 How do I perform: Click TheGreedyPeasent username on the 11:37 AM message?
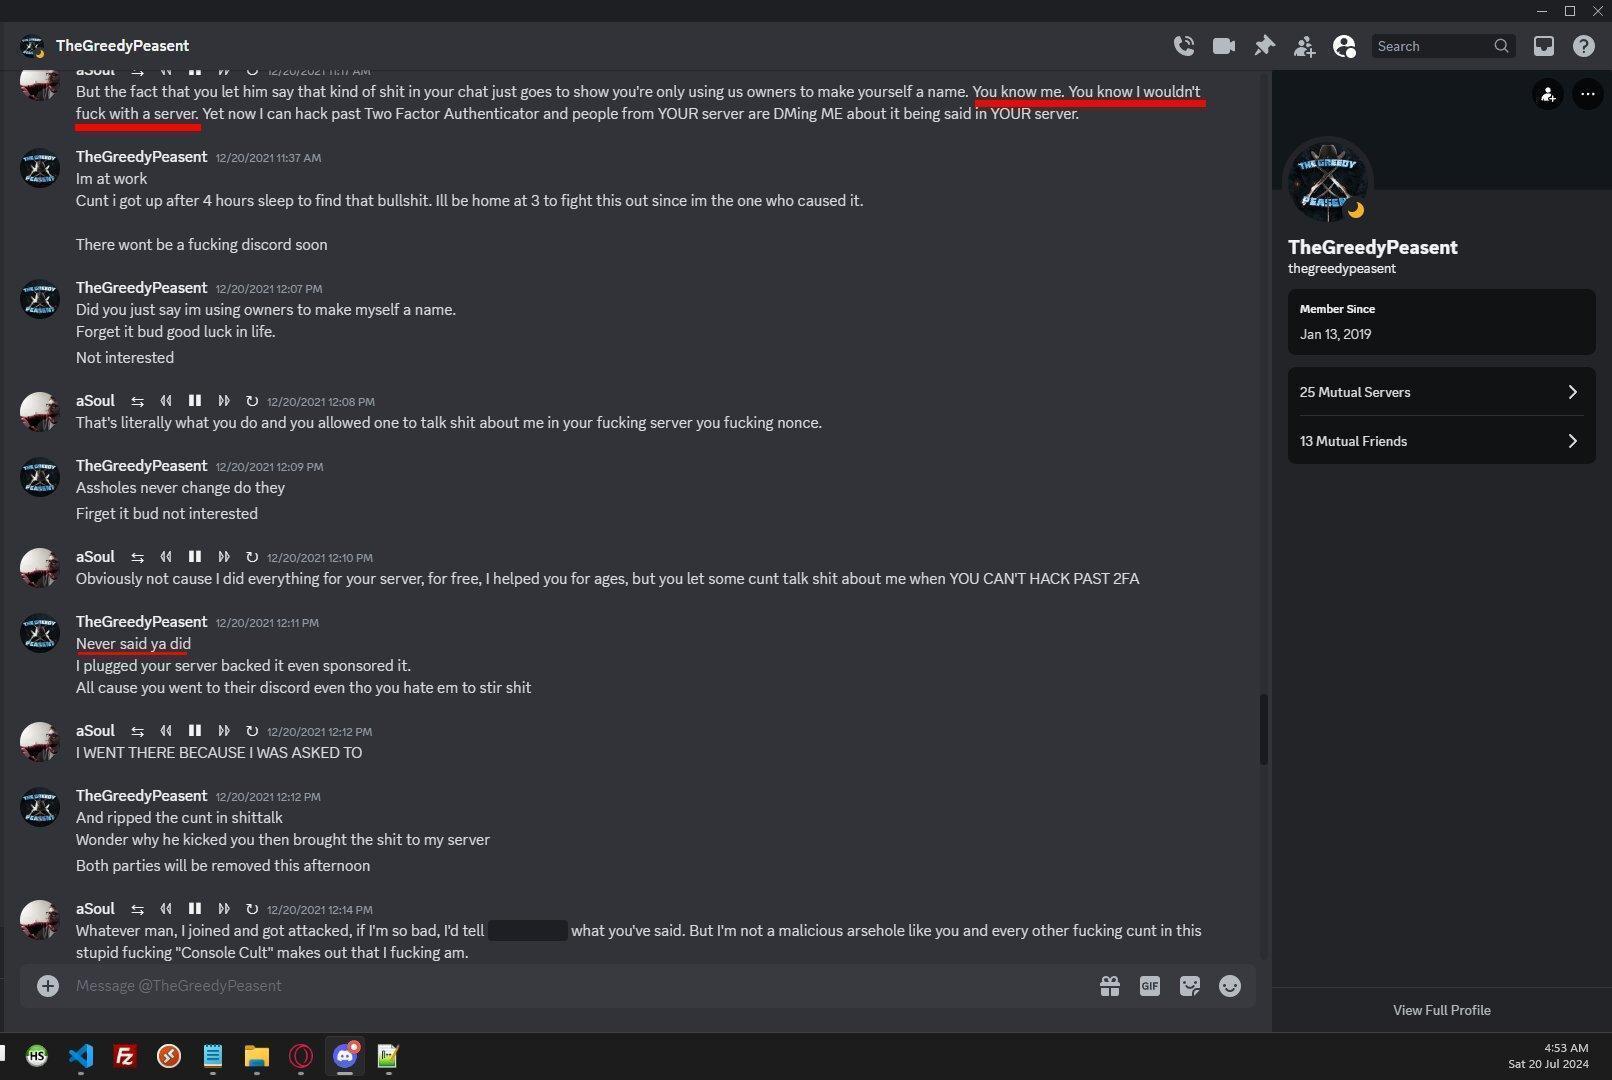click(x=142, y=157)
